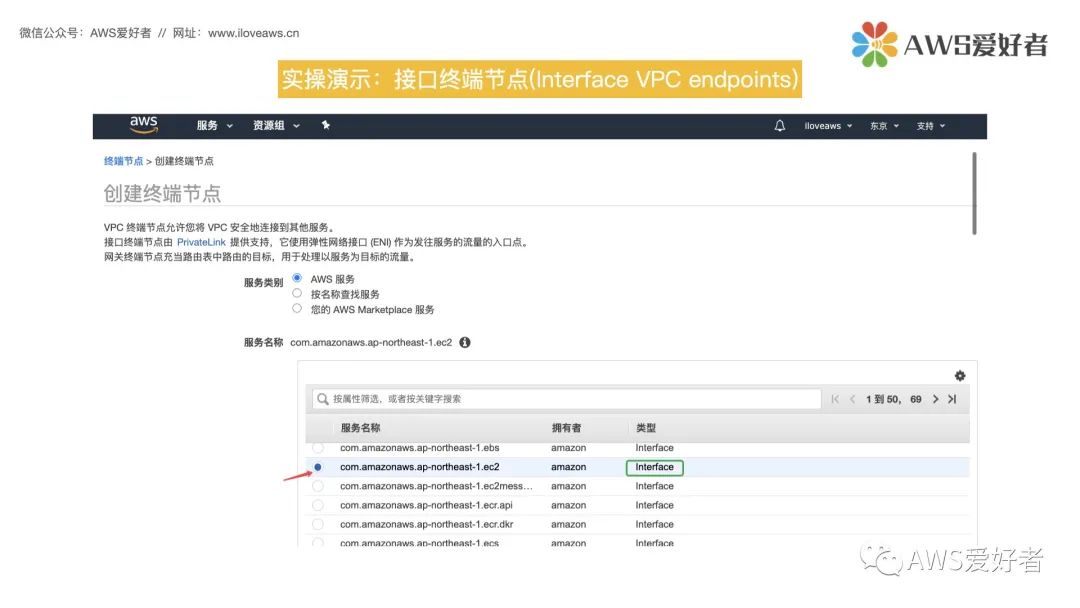Open the 支持 support dropdown
Viewport: 1080px width, 608px height.
click(931, 126)
